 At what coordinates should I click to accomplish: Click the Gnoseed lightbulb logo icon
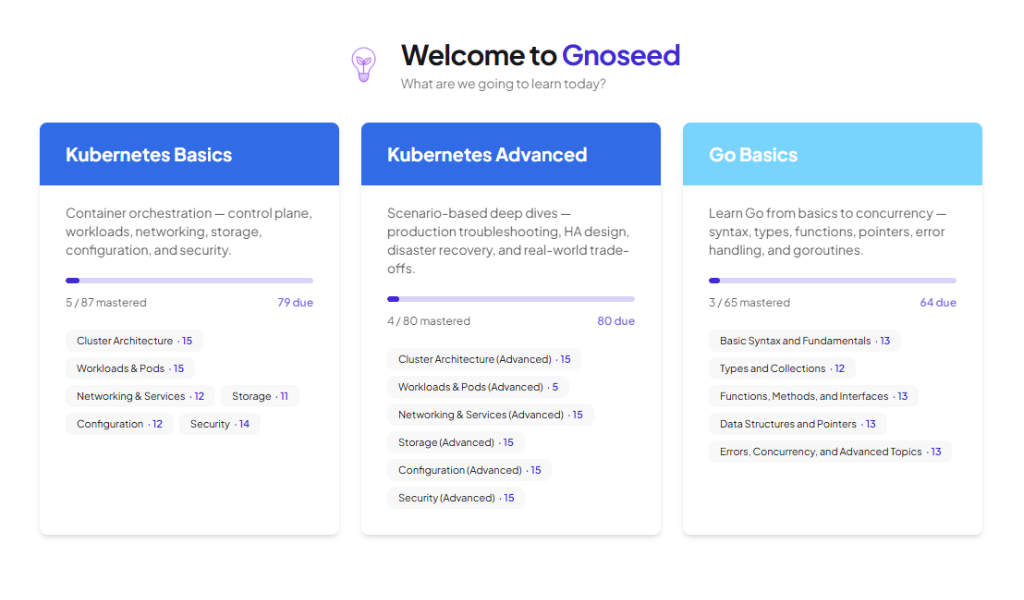pyautogui.click(x=364, y=64)
